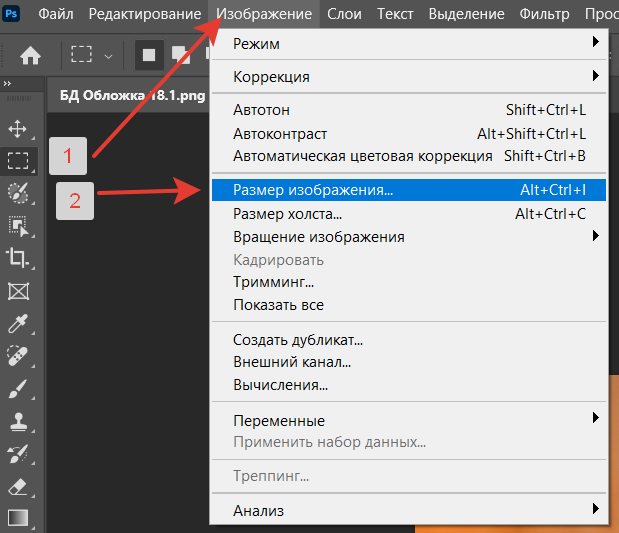The image size is (619, 533).
Task: Select the Clone Stamp tool
Action: coord(18,422)
